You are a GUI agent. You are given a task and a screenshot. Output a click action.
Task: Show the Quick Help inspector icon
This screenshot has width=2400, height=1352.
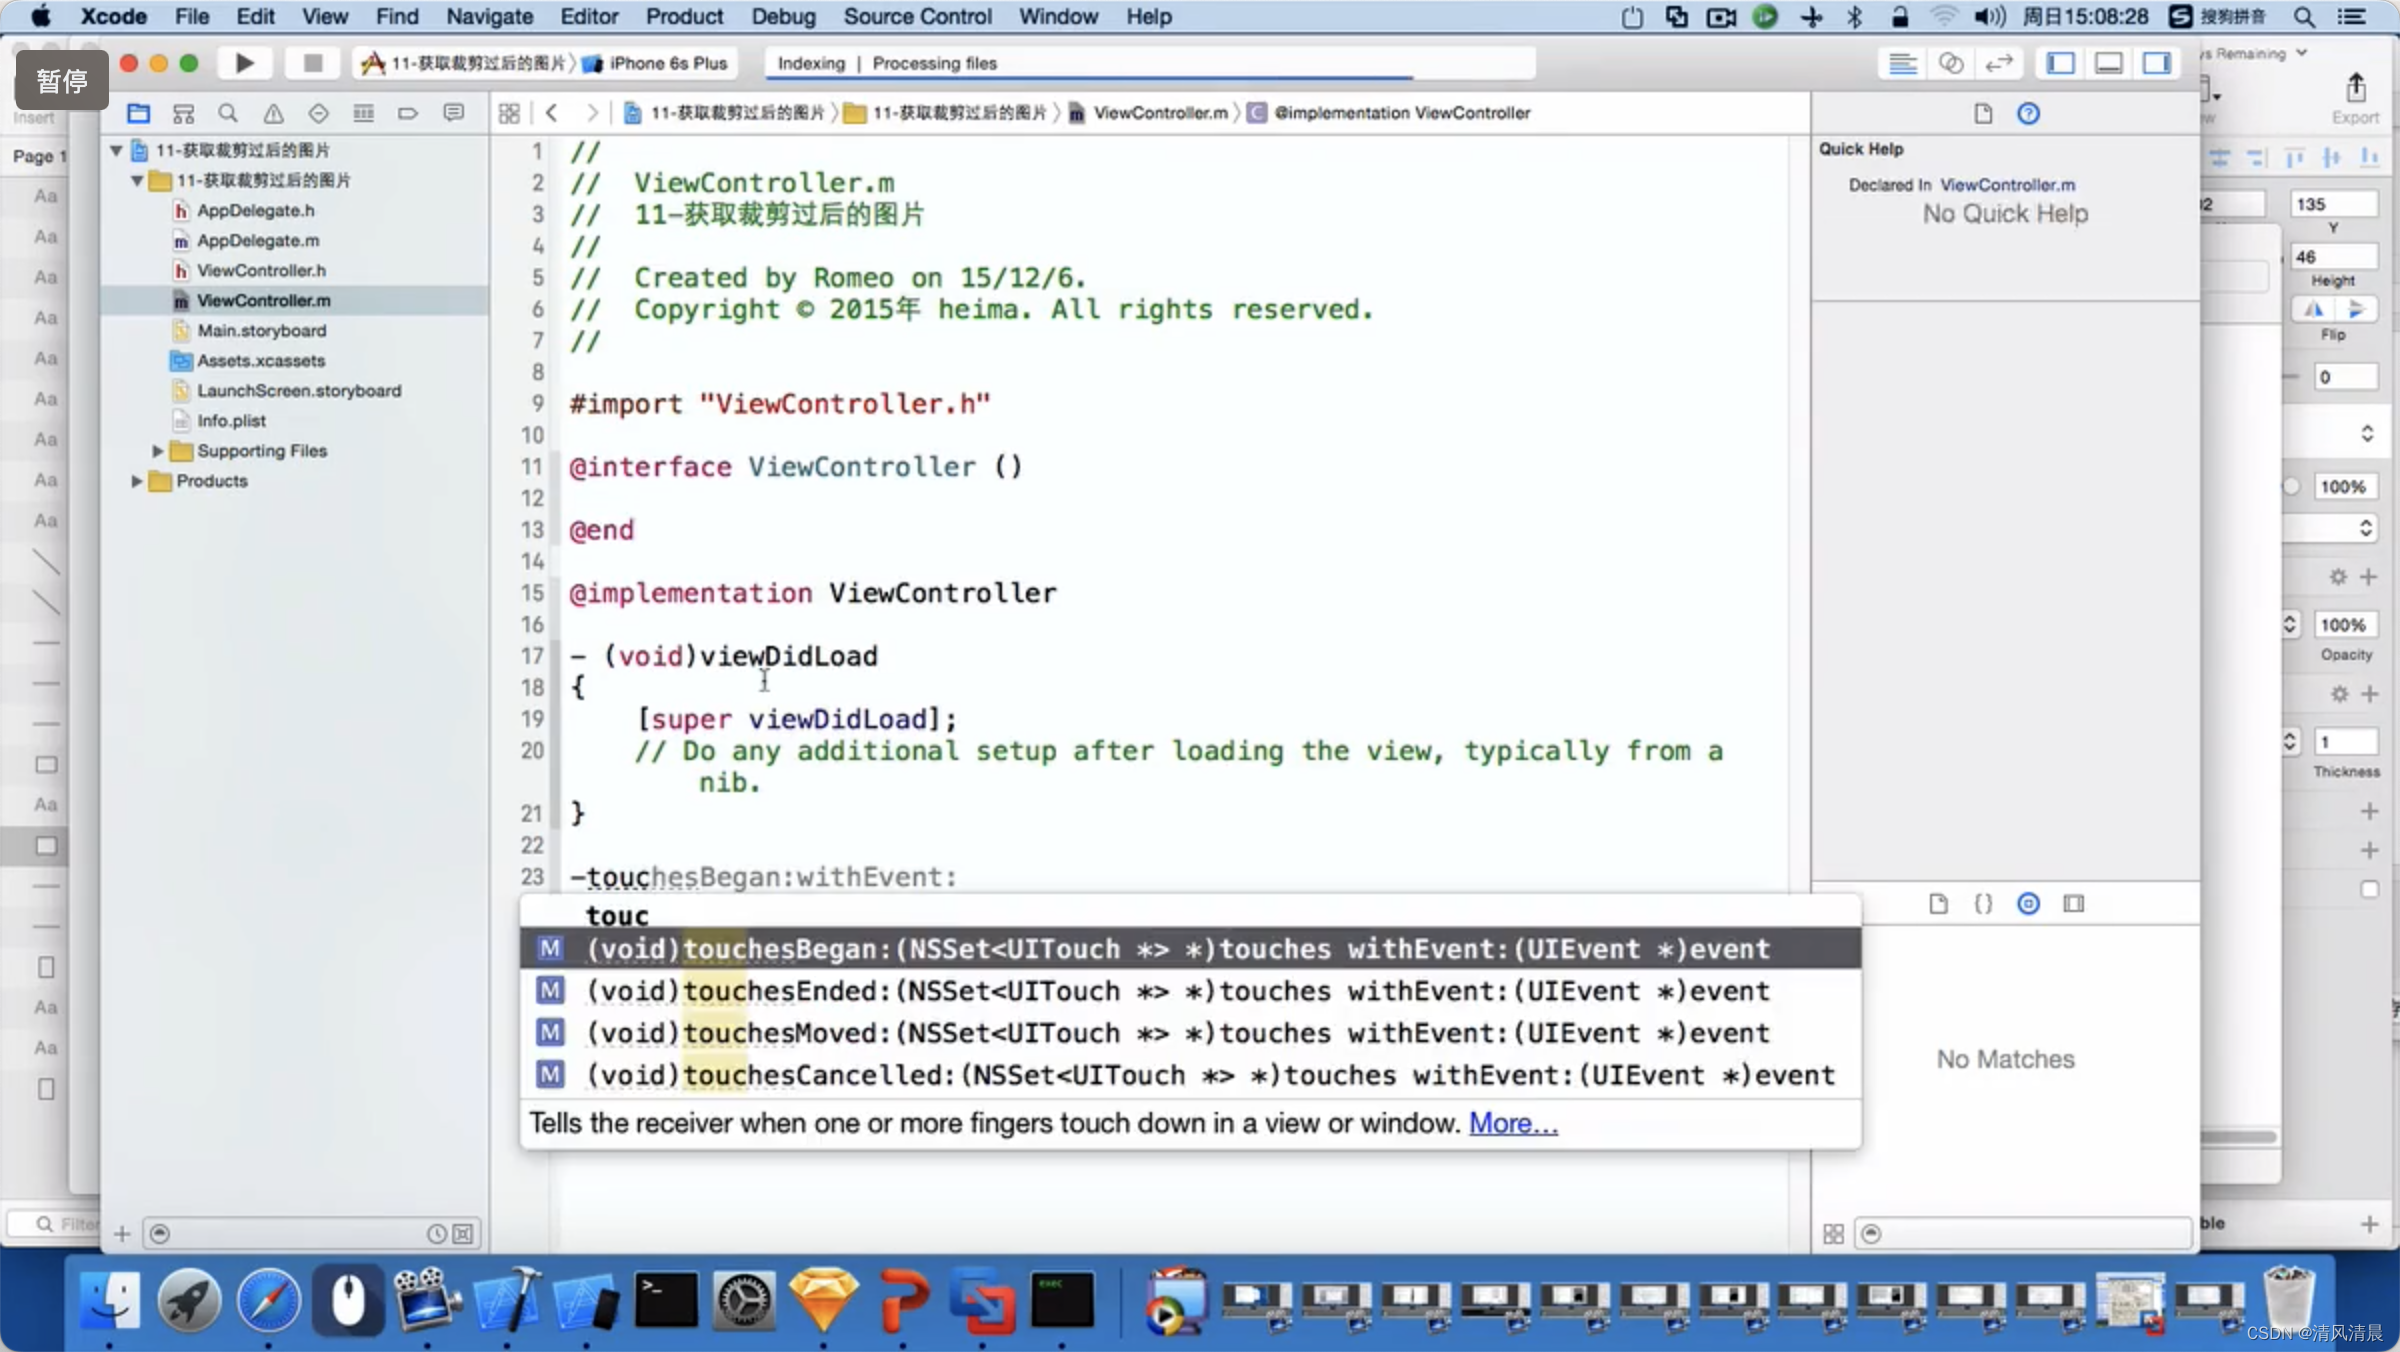pyautogui.click(x=2028, y=113)
